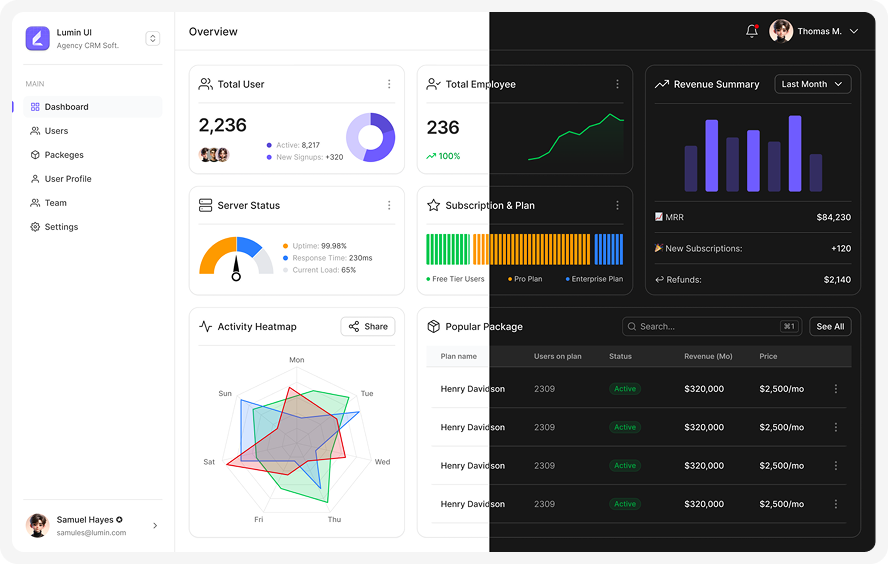Expand the Thomas M. profile menu

pyautogui.click(x=853, y=32)
